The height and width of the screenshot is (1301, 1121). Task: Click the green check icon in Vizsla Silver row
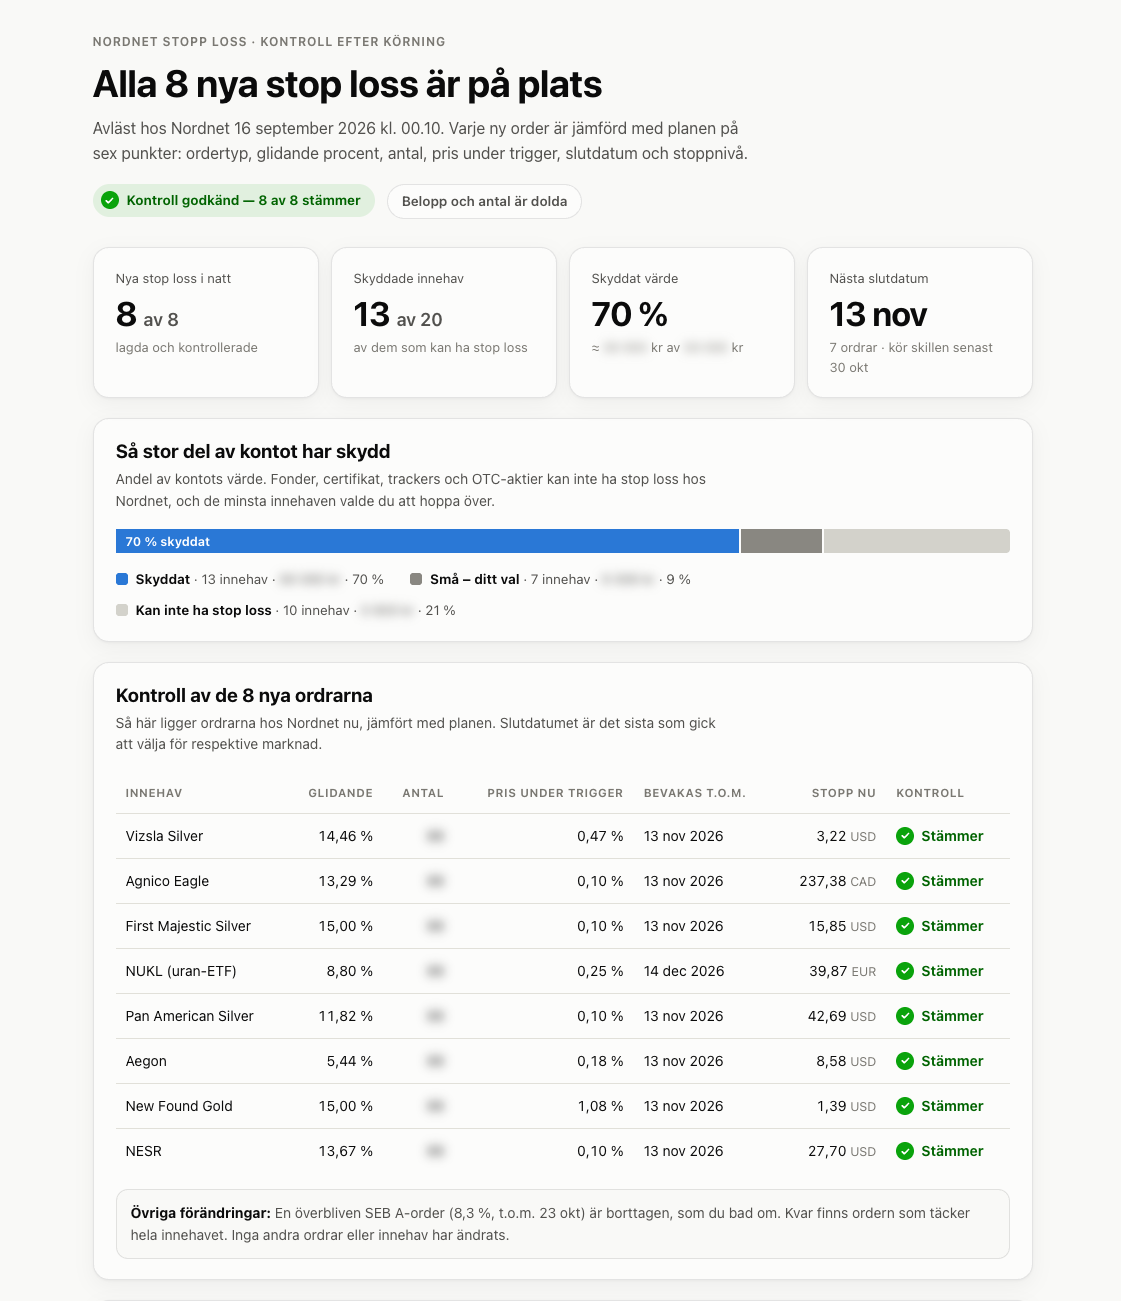pyautogui.click(x=905, y=836)
